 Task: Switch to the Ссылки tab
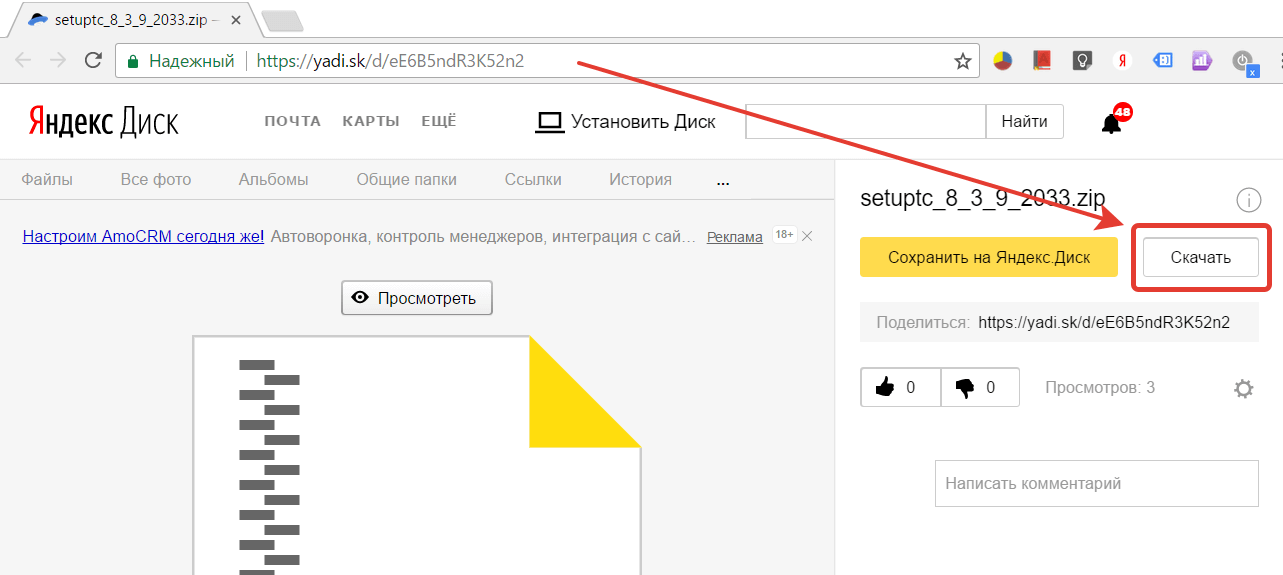coord(533,180)
